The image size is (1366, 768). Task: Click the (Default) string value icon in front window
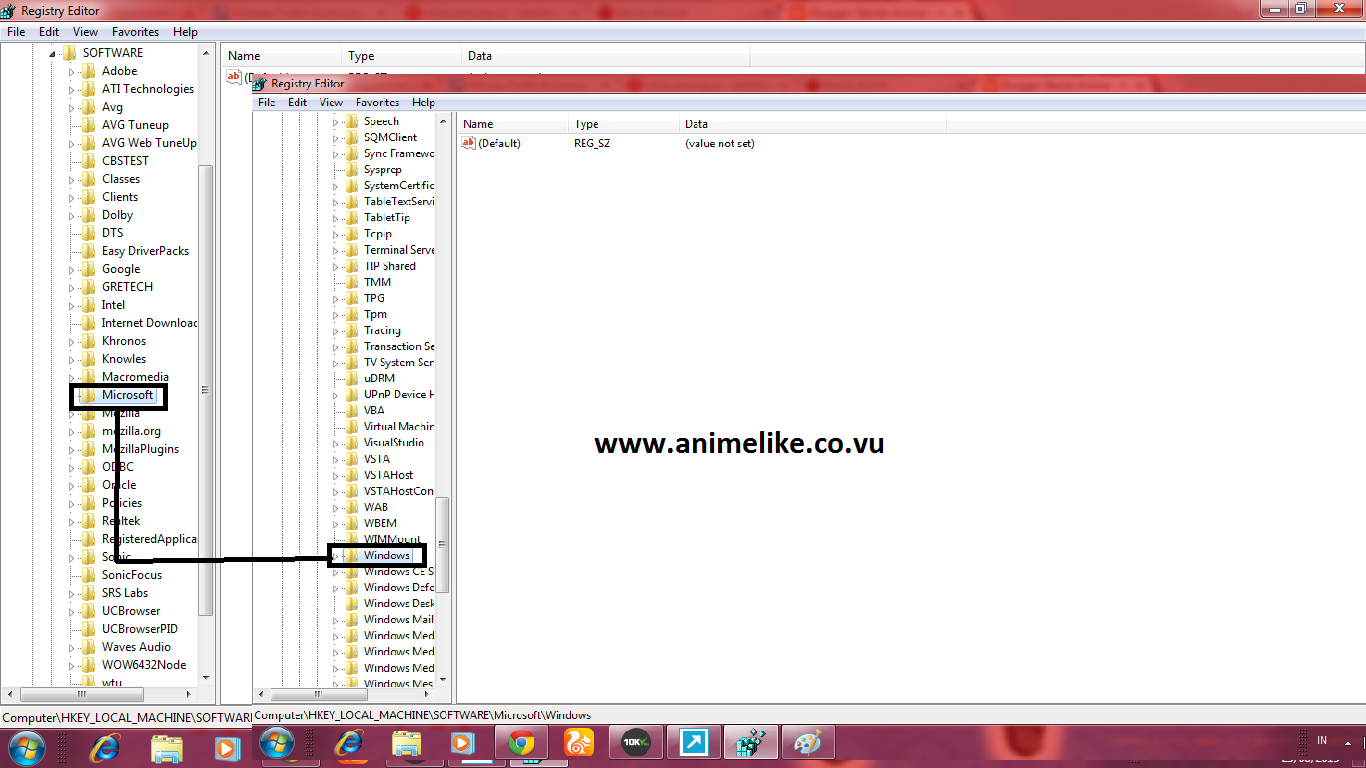tap(468, 143)
